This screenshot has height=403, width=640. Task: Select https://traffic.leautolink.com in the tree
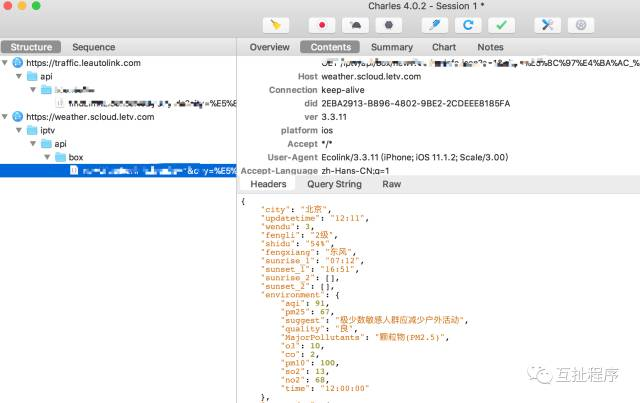click(83, 63)
